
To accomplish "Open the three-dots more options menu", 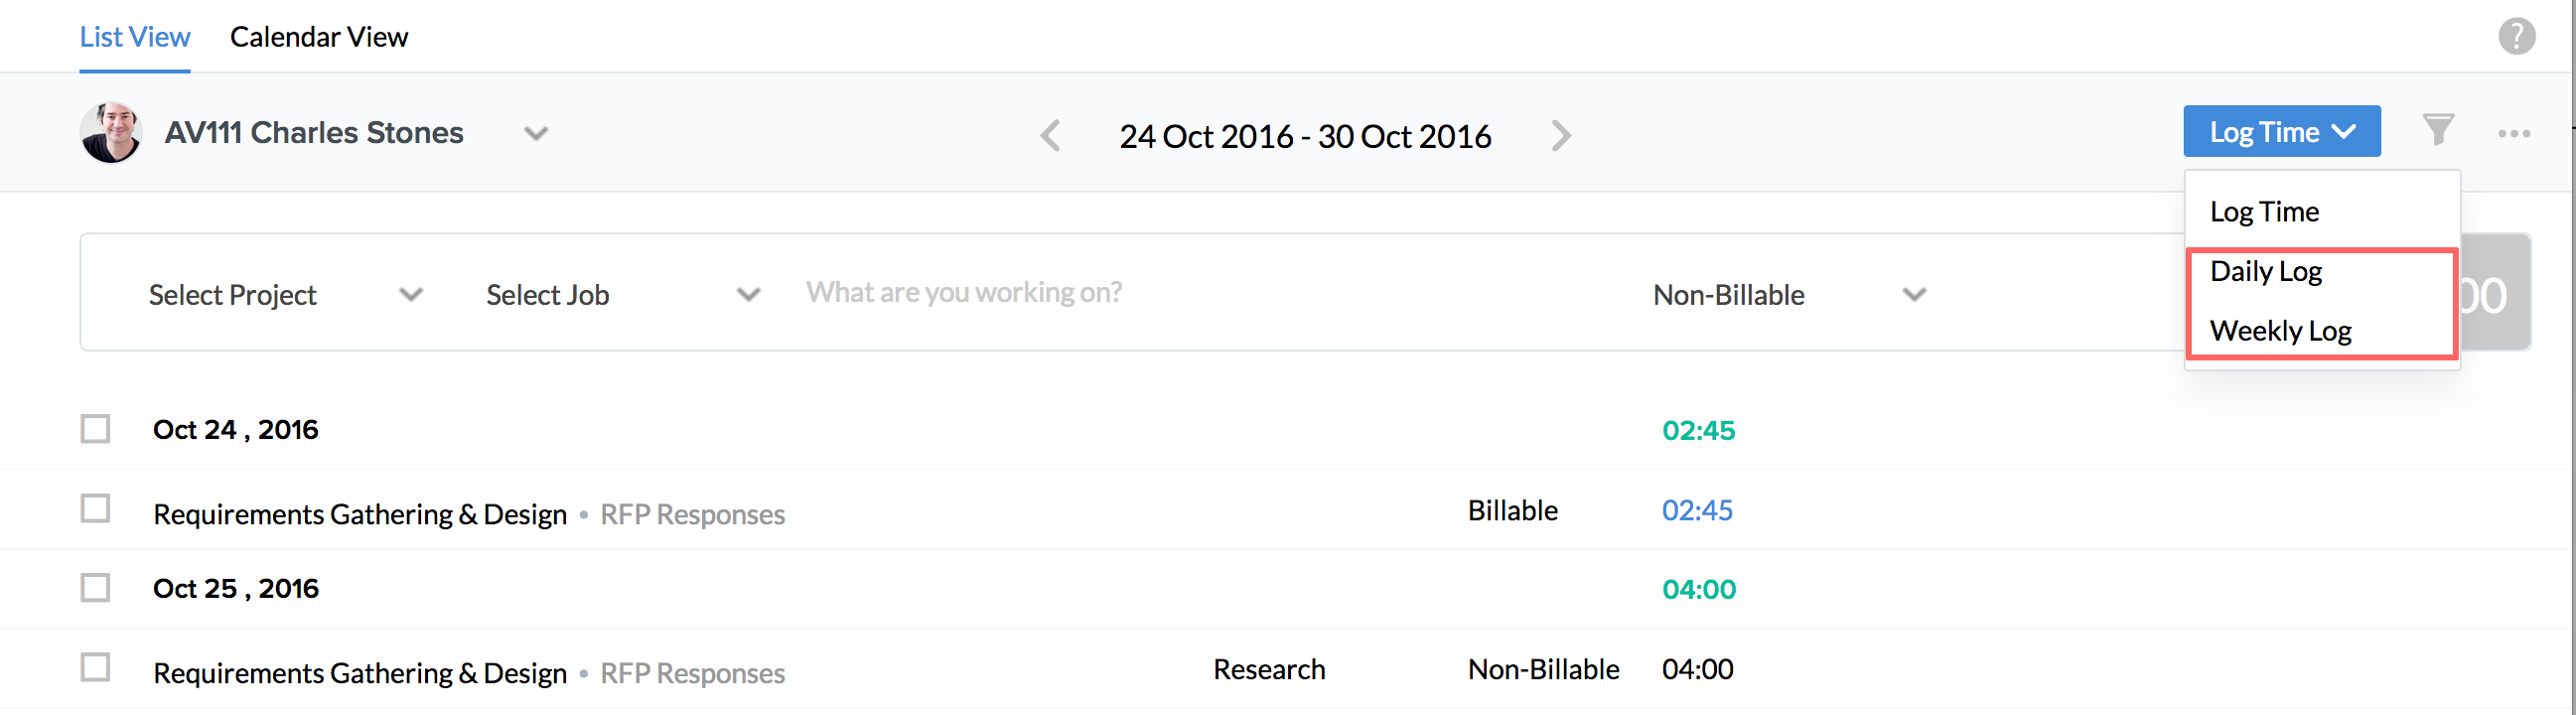I will click(2513, 133).
